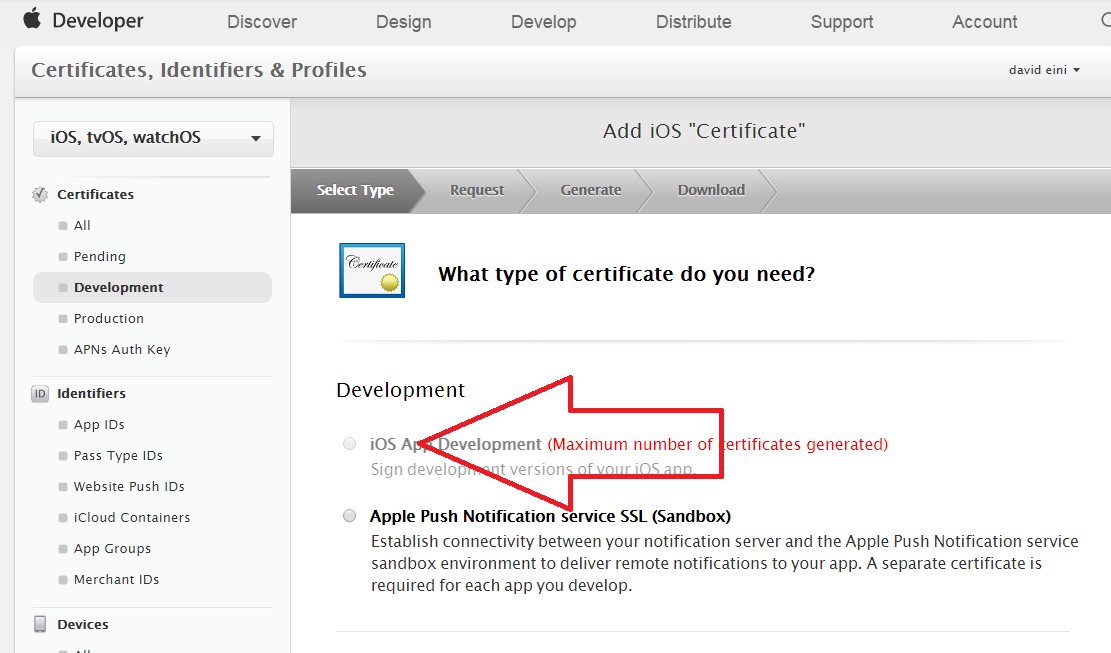Click the Apple Push Notification service SSL label
This screenshot has height=653, width=1111.
point(550,516)
